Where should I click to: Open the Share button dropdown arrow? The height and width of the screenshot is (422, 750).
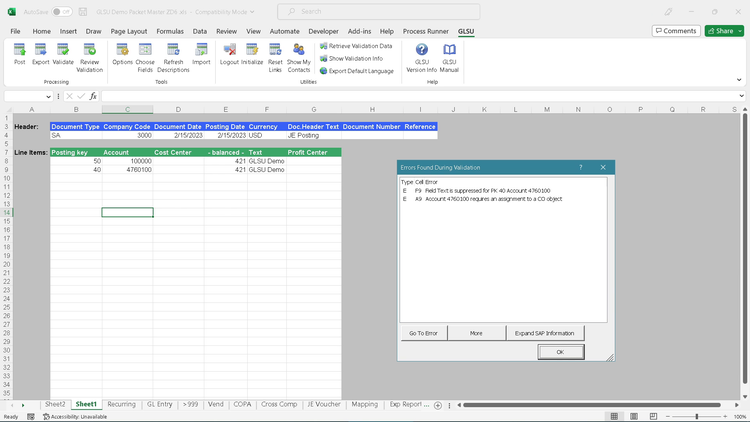point(740,31)
